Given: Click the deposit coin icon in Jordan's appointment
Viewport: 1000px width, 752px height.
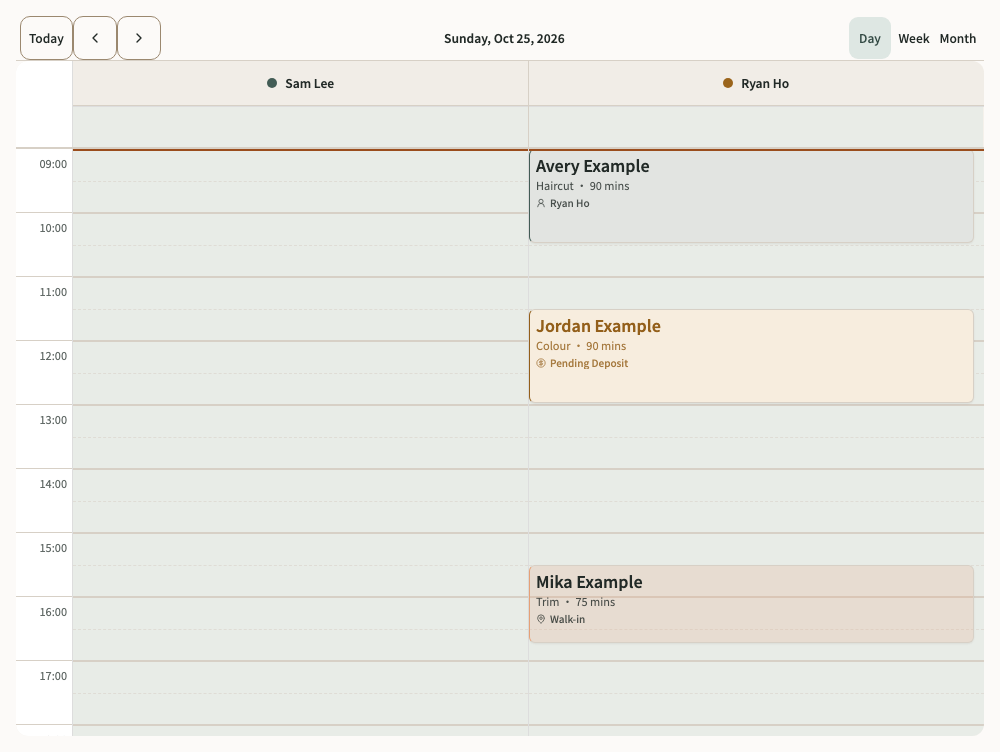Looking at the screenshot, I should pyautogui.click(x=541, y=363).
